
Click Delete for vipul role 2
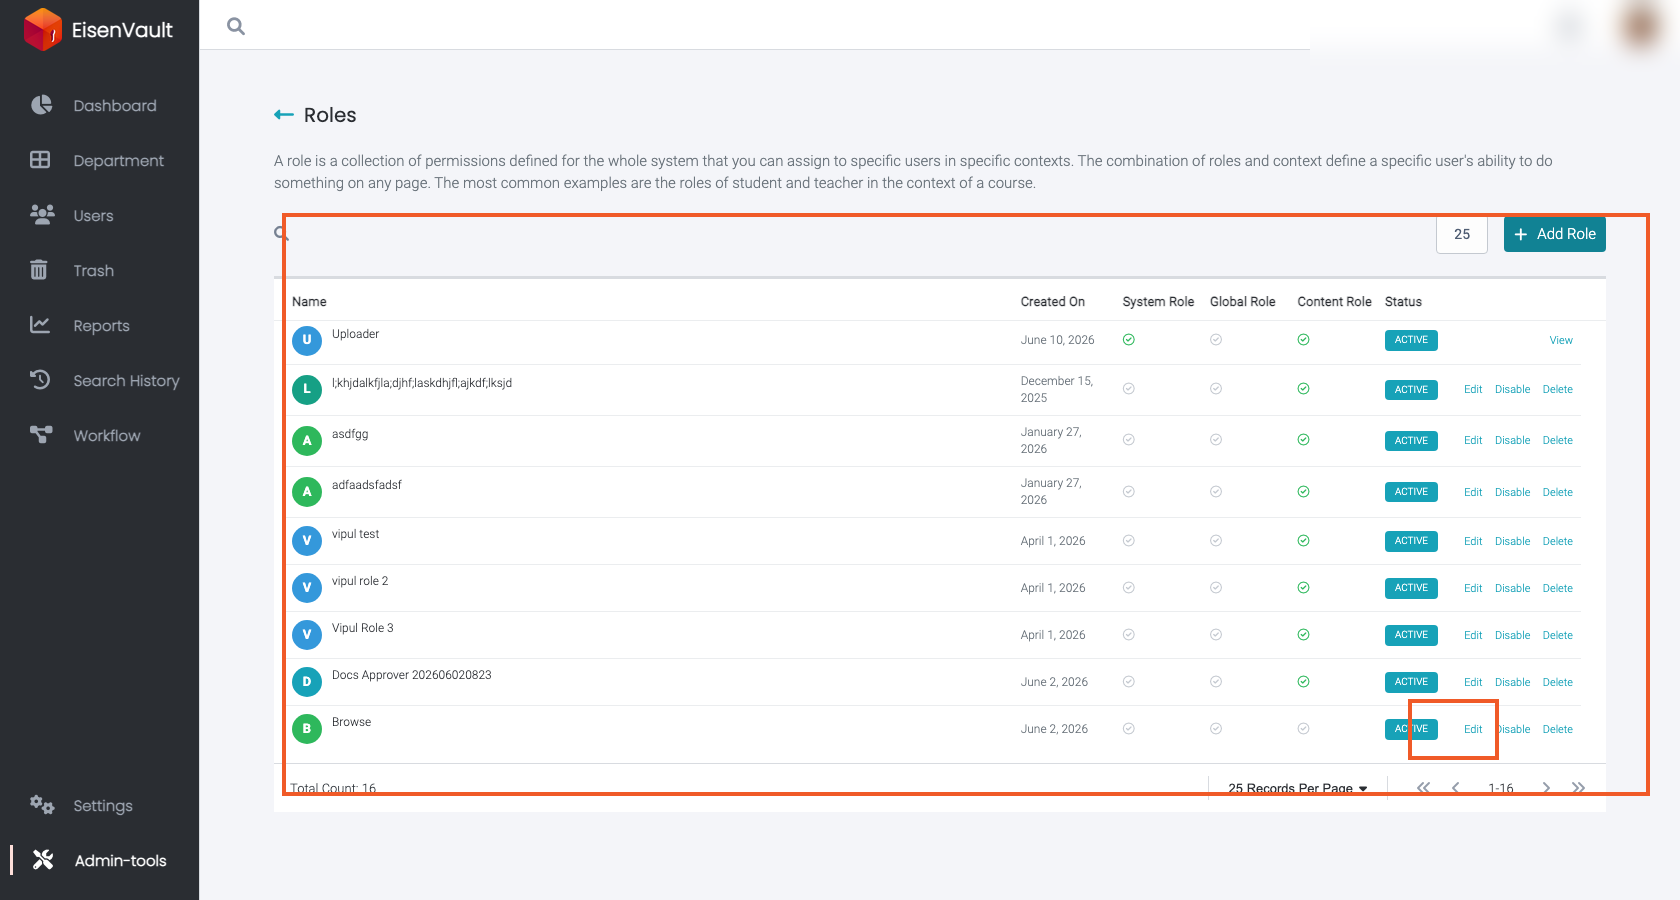point(1557,588)
